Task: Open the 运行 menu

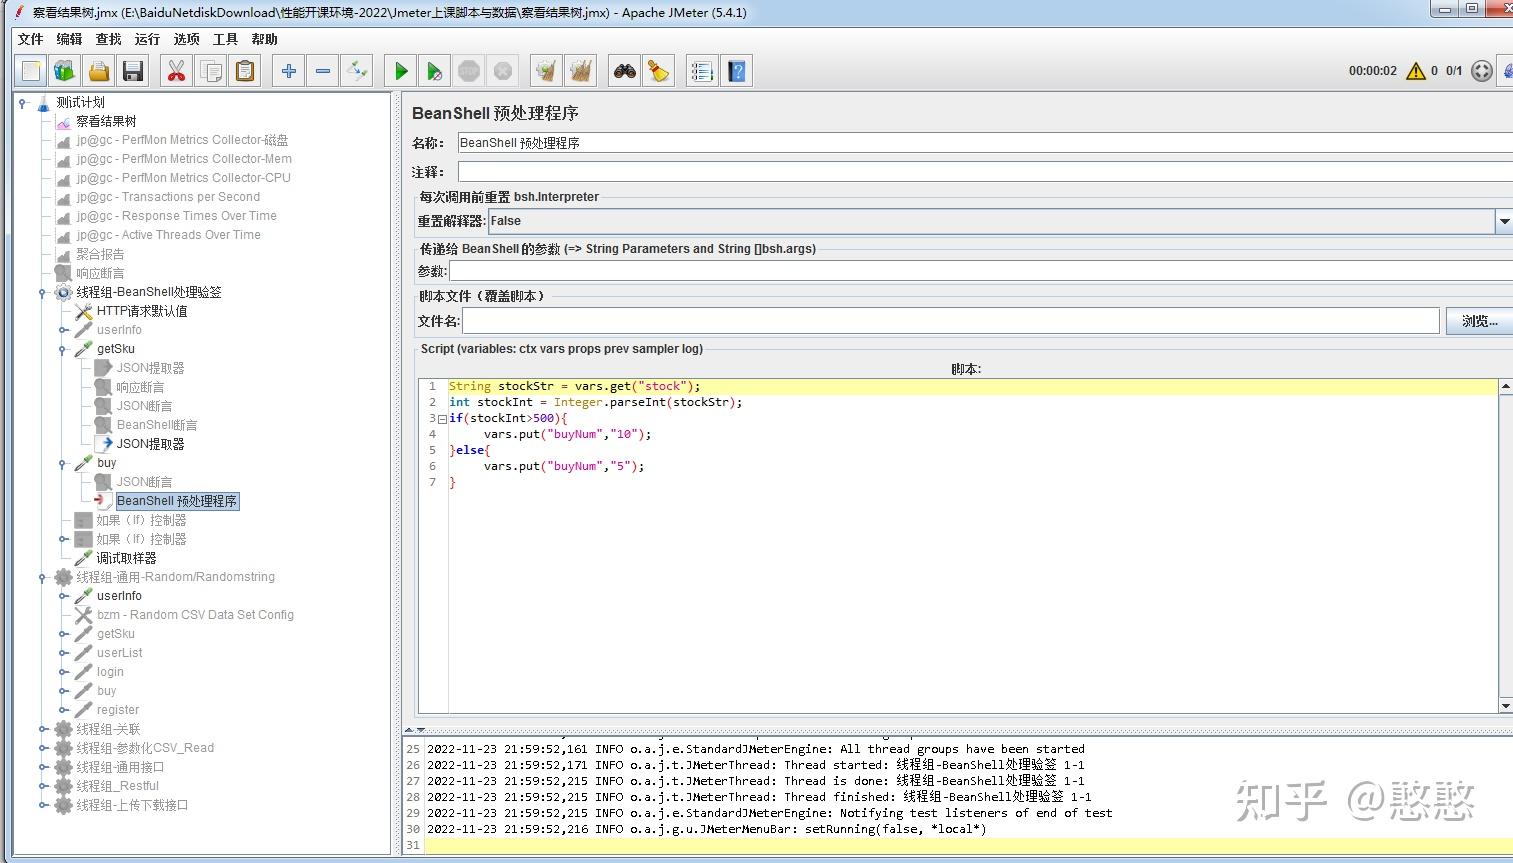Action: click(147, 39)
